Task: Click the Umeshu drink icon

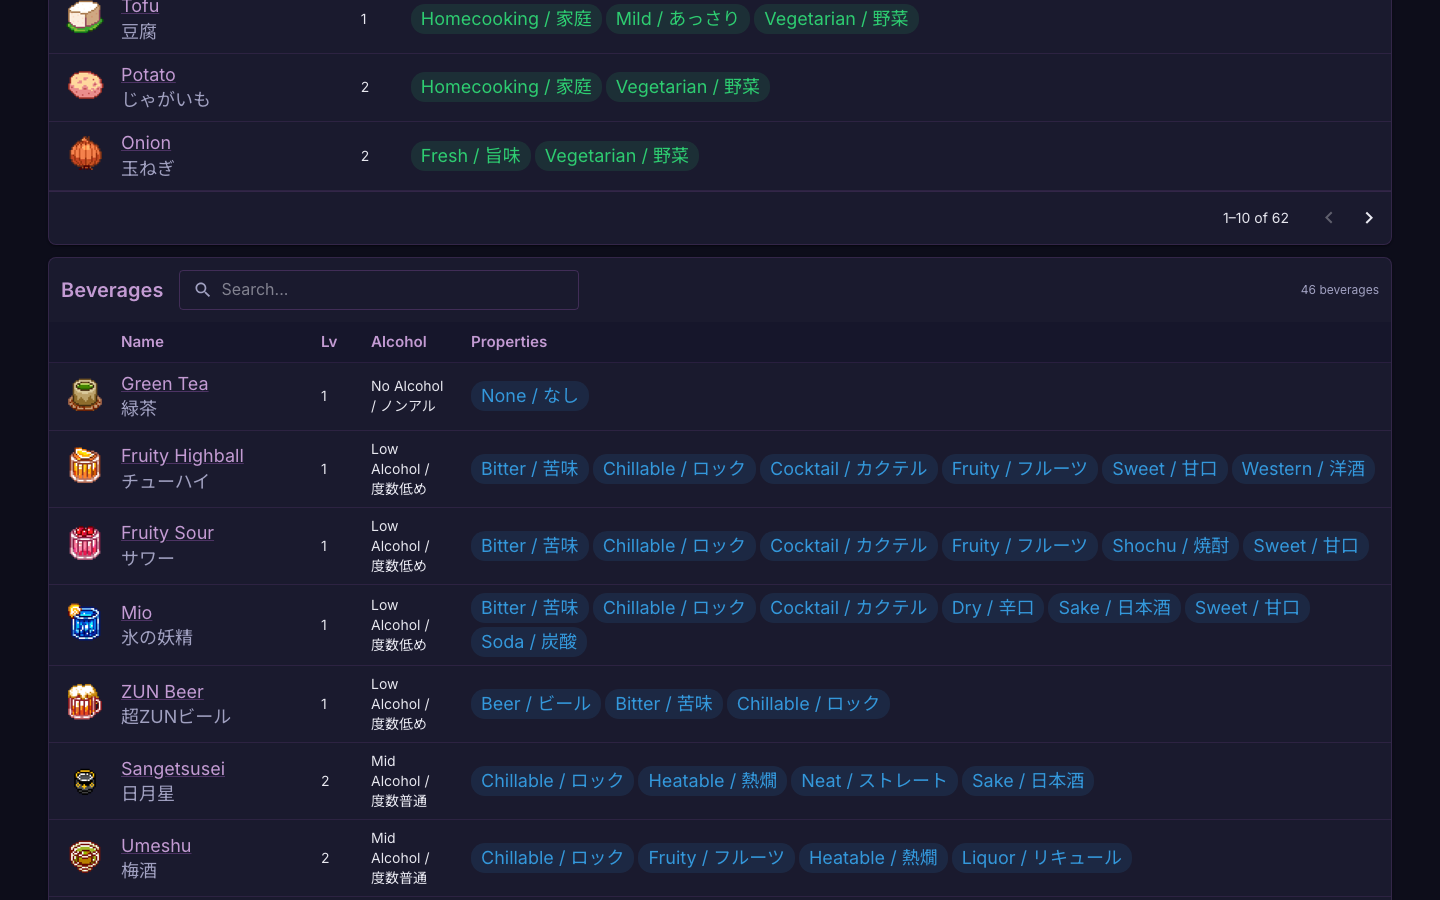Action: pos(85,857)
